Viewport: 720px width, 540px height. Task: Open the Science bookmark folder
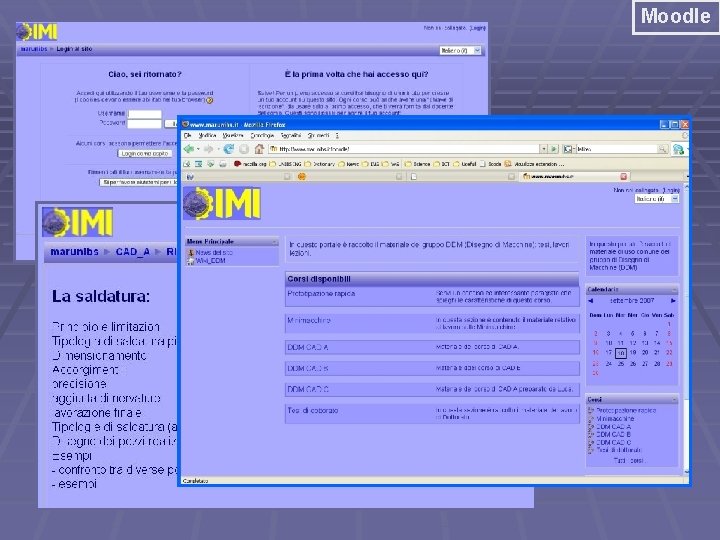(x=417, y=164)
